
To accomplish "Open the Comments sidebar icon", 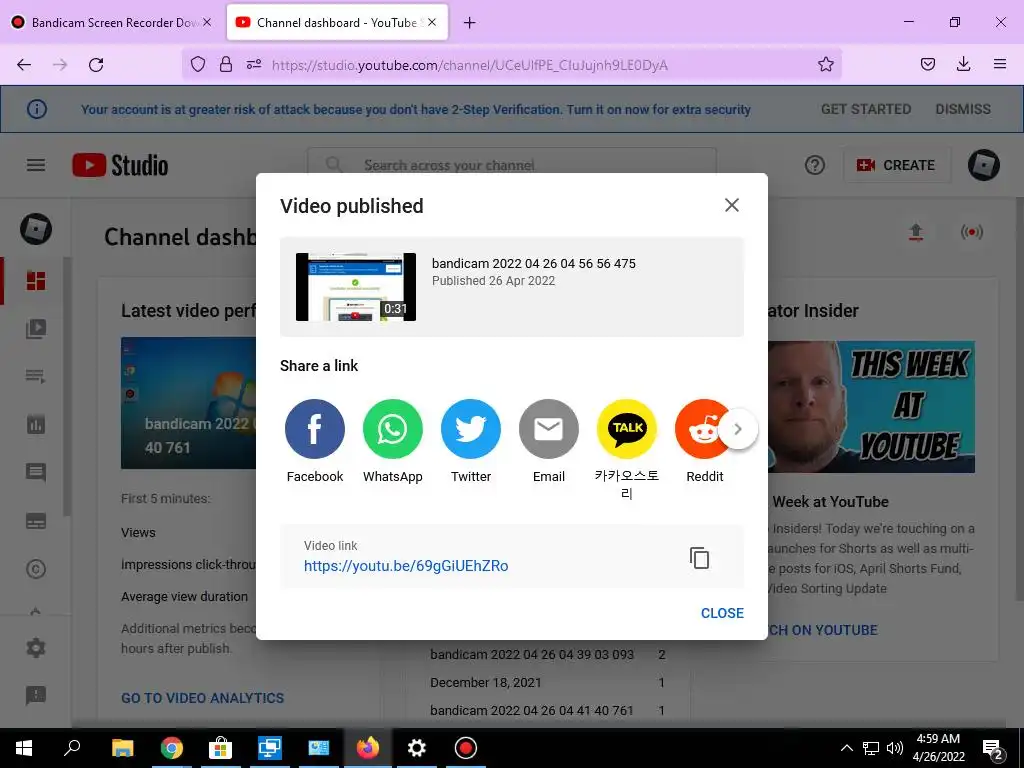I will 36,472.
